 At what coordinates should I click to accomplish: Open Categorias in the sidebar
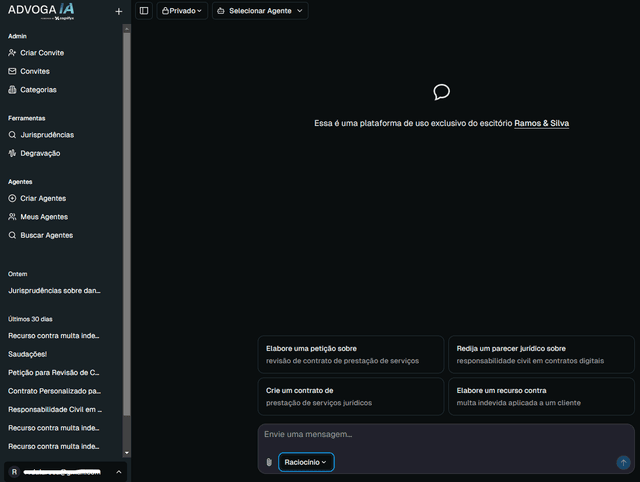[x=38, y=89]
